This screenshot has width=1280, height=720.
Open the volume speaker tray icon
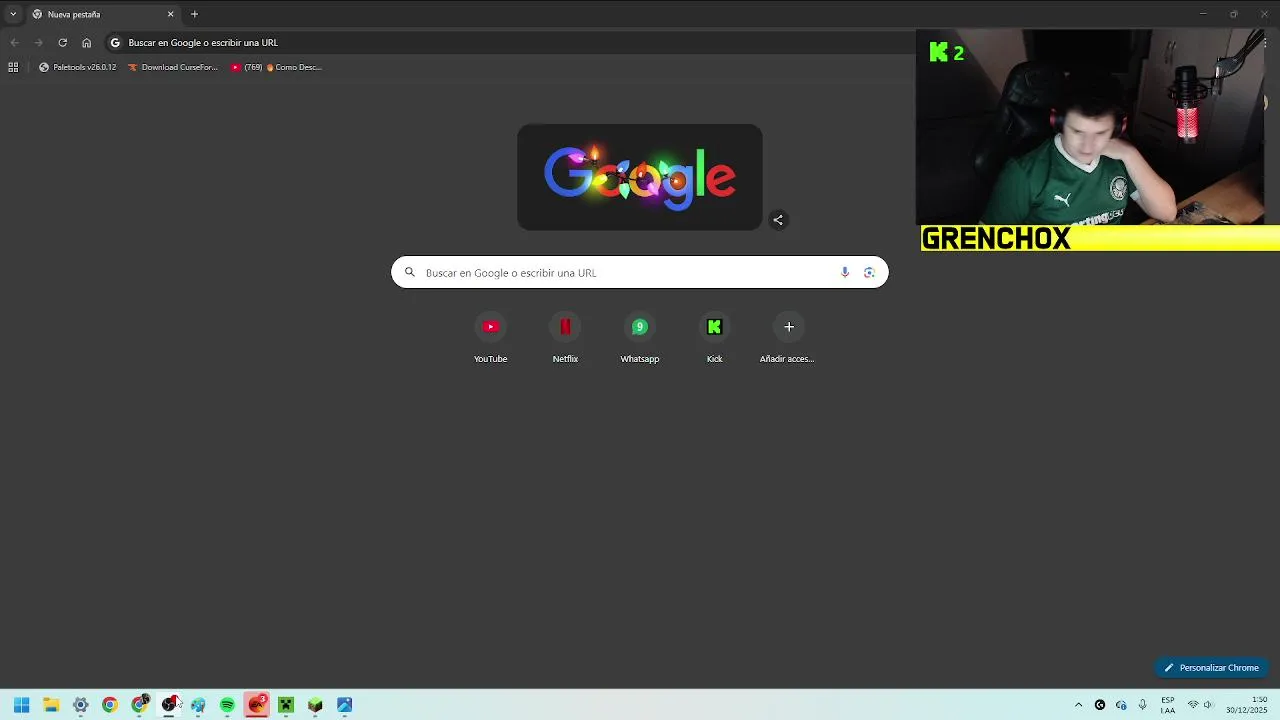tap(1208, 705)
